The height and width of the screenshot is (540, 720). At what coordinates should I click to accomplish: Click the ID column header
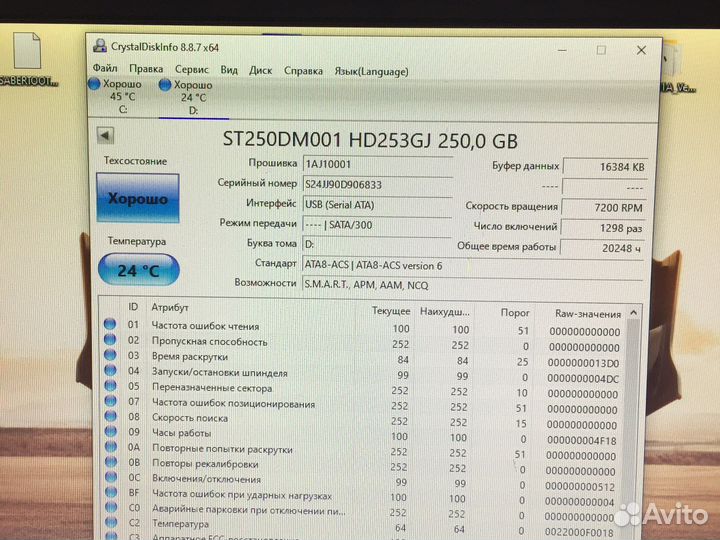[x=133, y=307]
